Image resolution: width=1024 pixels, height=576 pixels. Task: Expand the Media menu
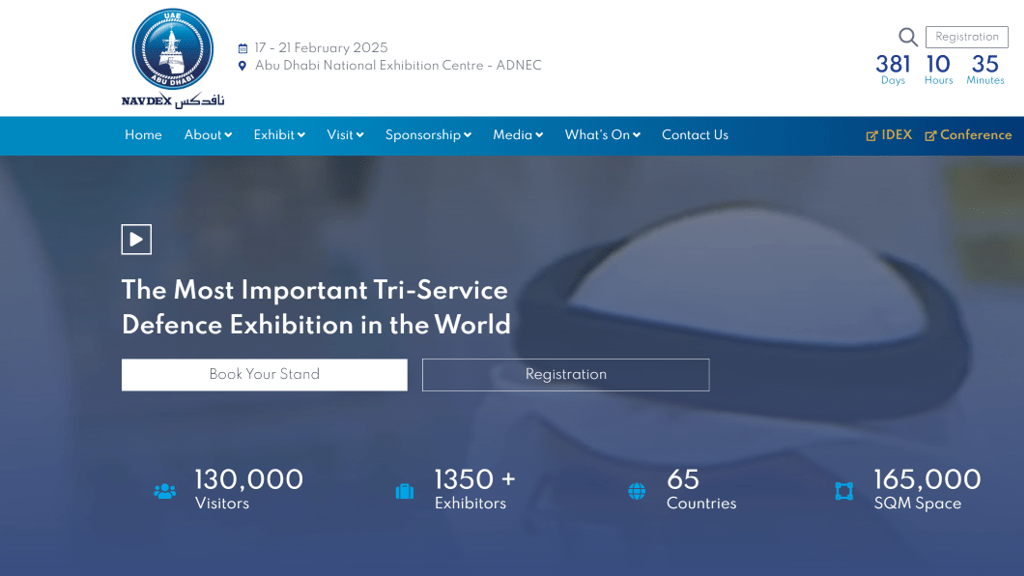[517, 135]
